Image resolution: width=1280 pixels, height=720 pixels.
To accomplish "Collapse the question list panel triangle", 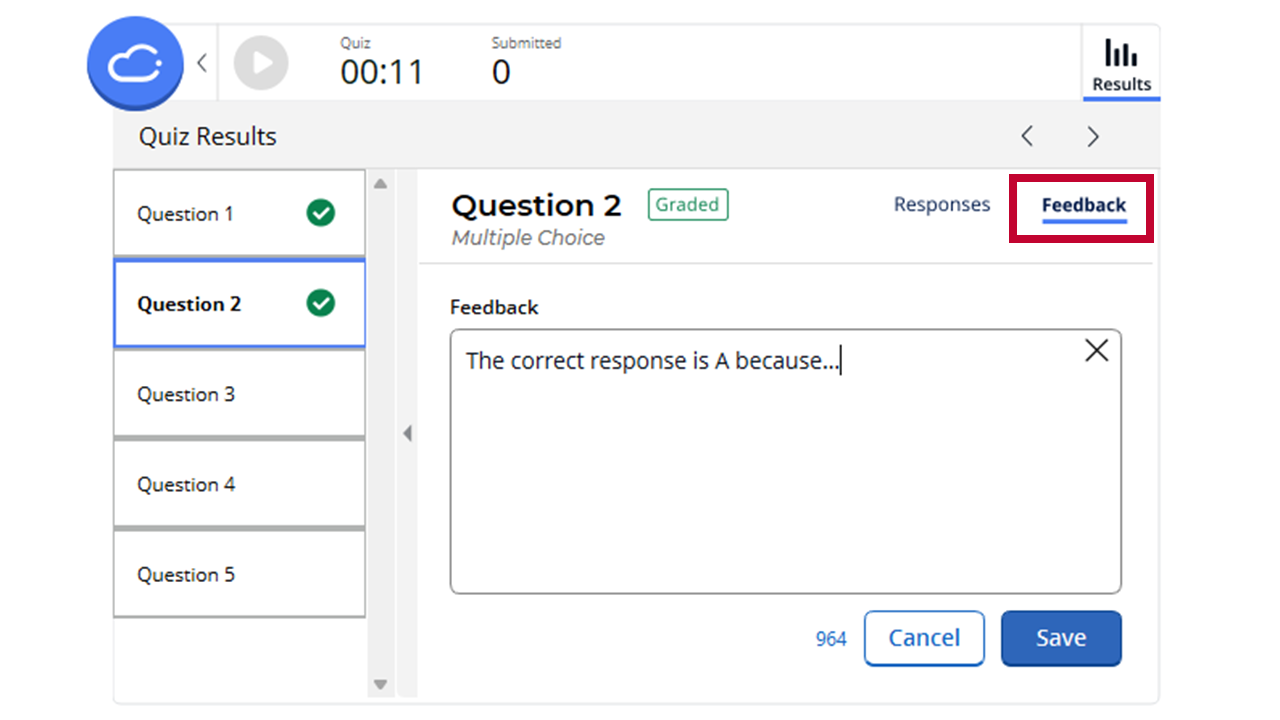I will click(x=407, y=433).
